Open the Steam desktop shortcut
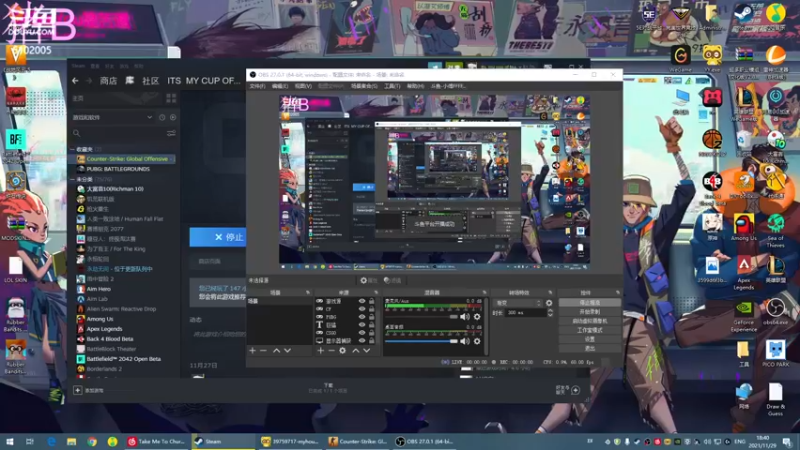Screen dimensions: 800x450 click(743, 17)
